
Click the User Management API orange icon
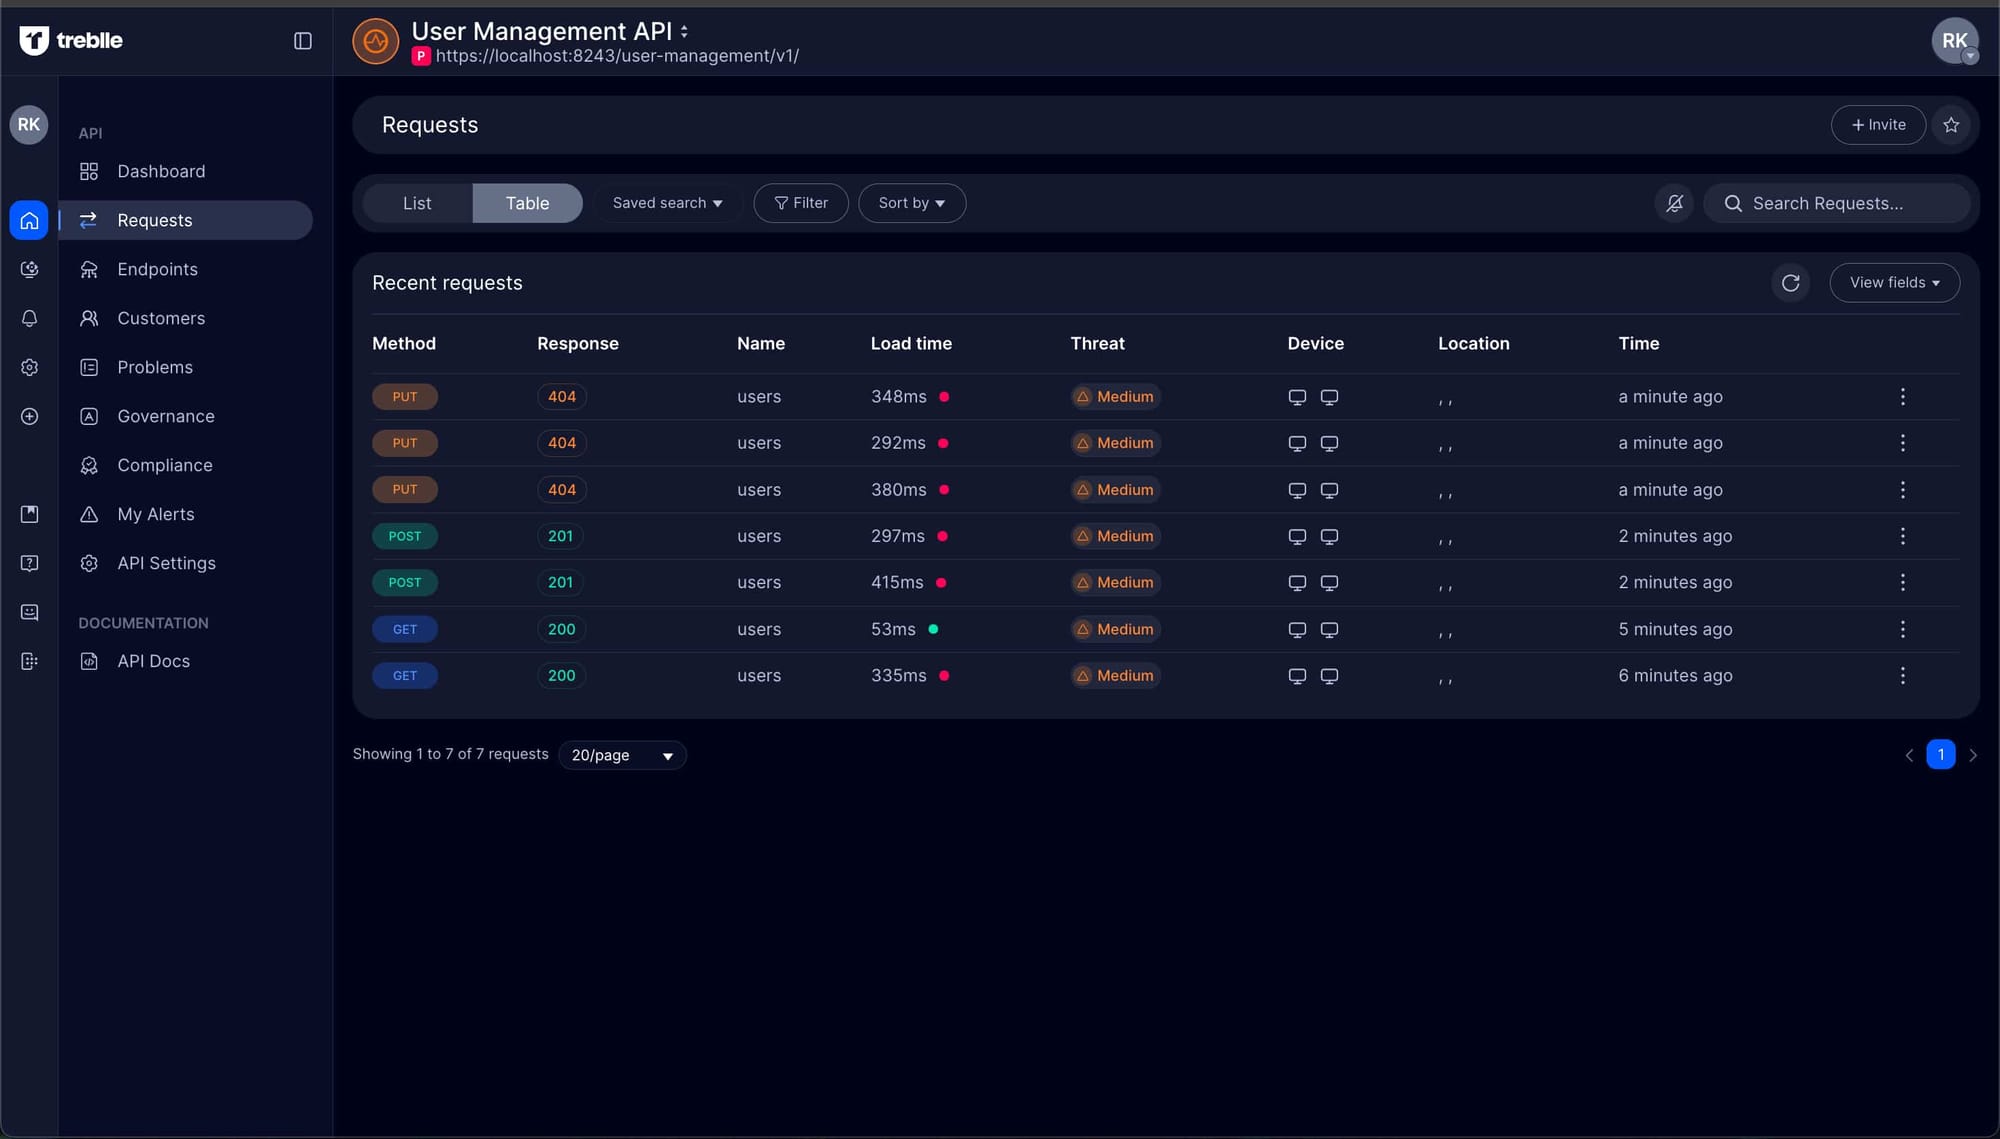click(x=375, y=41)
